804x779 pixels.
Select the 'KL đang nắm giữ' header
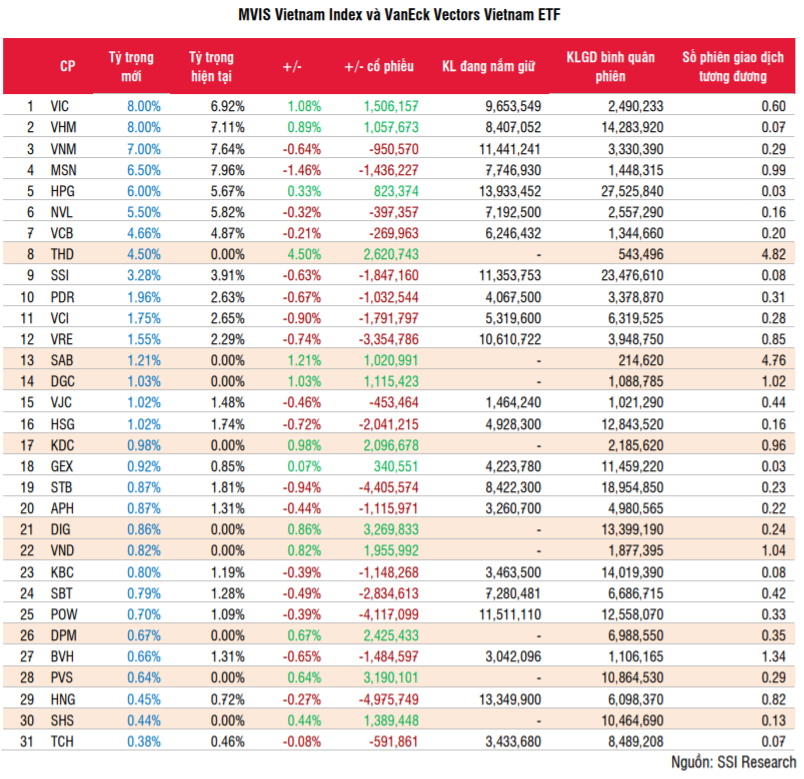pos(489,66)
